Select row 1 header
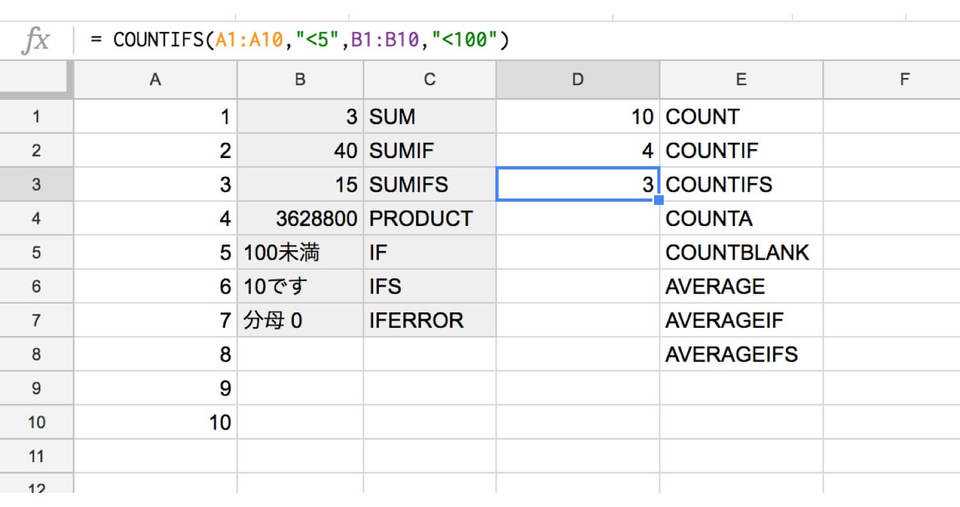Image resolution: width=960 pixels, height=507 pixels. pyautogui.click(x=37, y=116)
